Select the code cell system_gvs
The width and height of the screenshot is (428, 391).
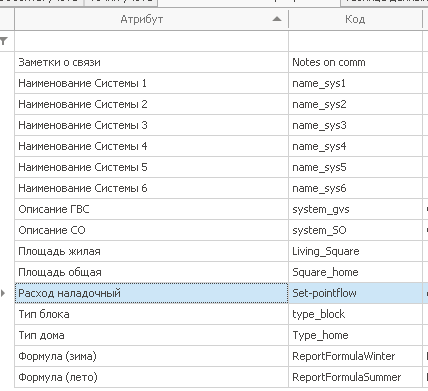pyautogui.click(x=355, y=209)
